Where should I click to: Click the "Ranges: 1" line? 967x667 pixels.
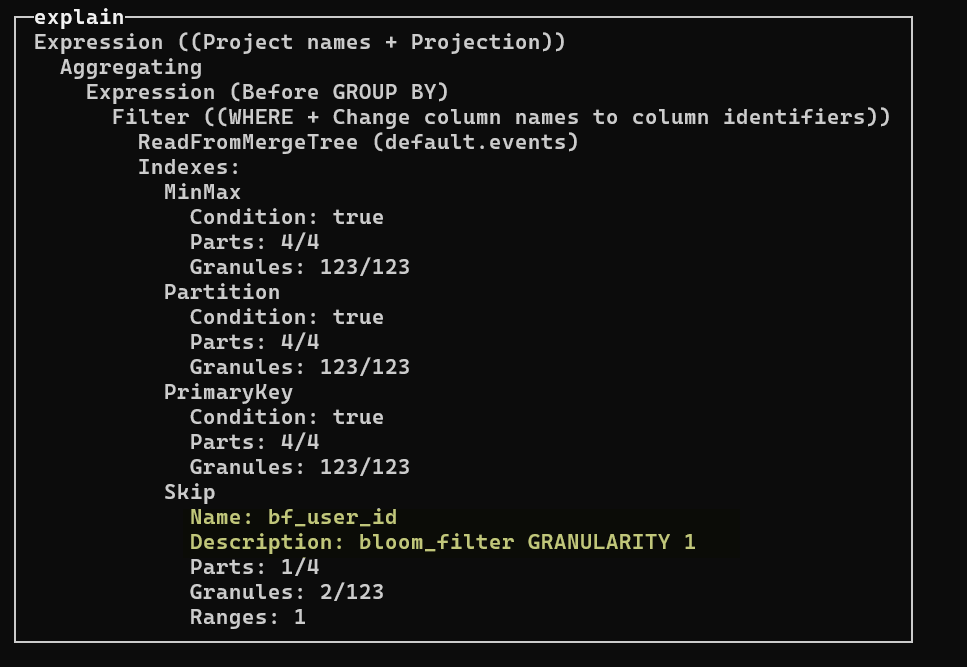(x=247, y=617)
